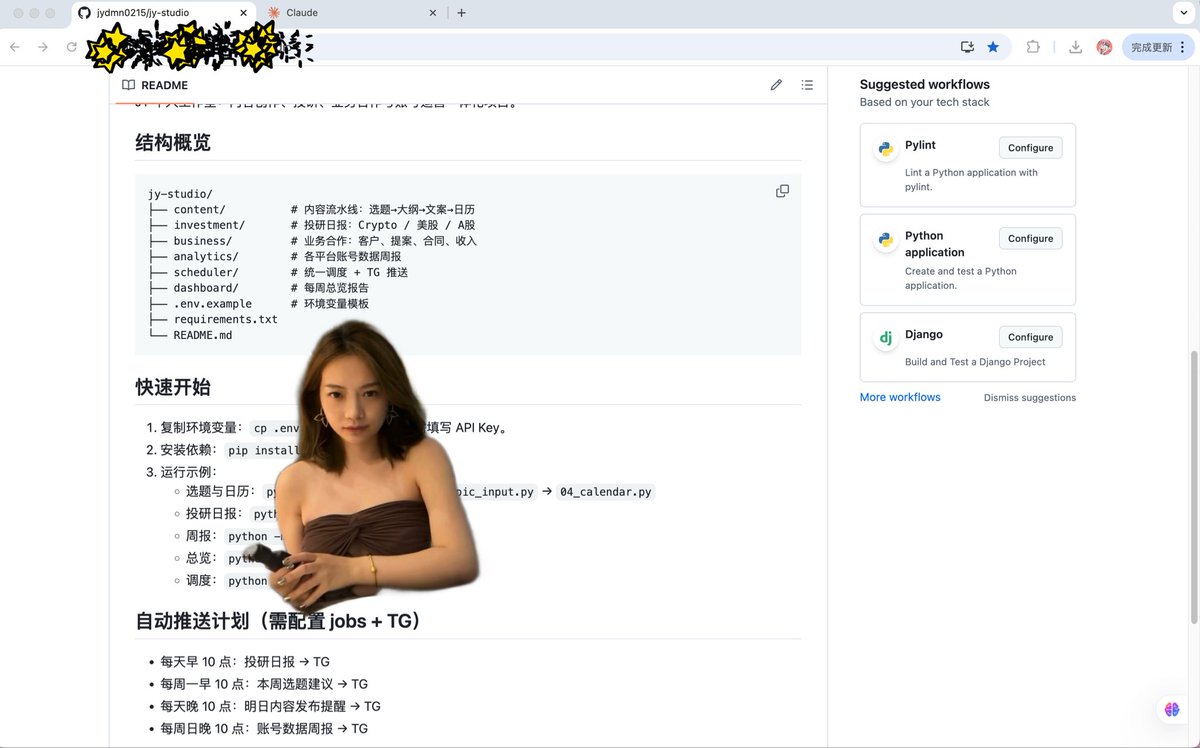Close the Claude tab
1200x748 pixels.
tap(433, 13)
